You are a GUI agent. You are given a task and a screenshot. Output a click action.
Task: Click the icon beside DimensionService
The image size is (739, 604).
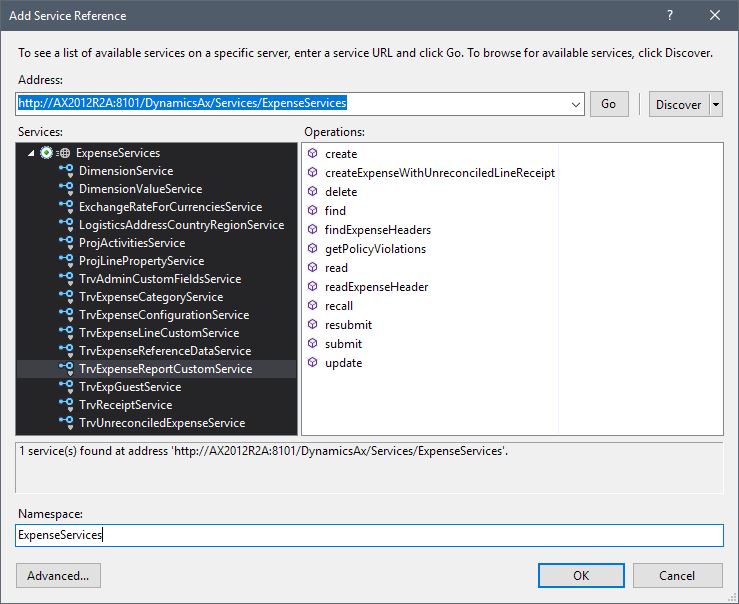click(67, 171)
